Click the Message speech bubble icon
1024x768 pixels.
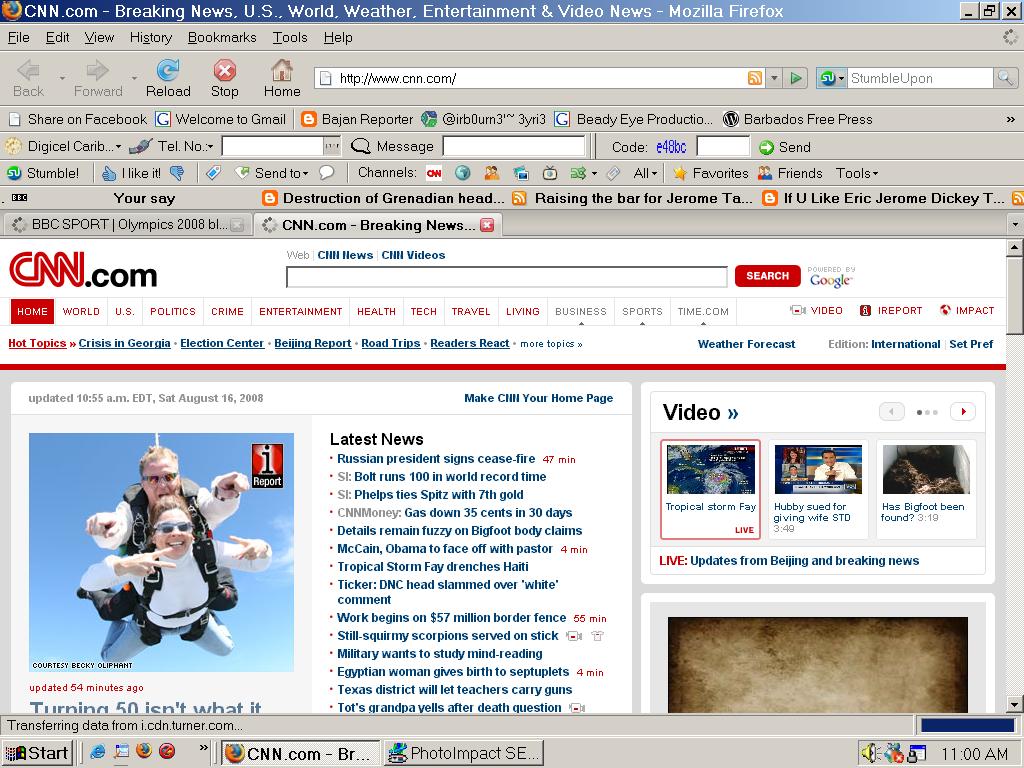tap(360, 146)
